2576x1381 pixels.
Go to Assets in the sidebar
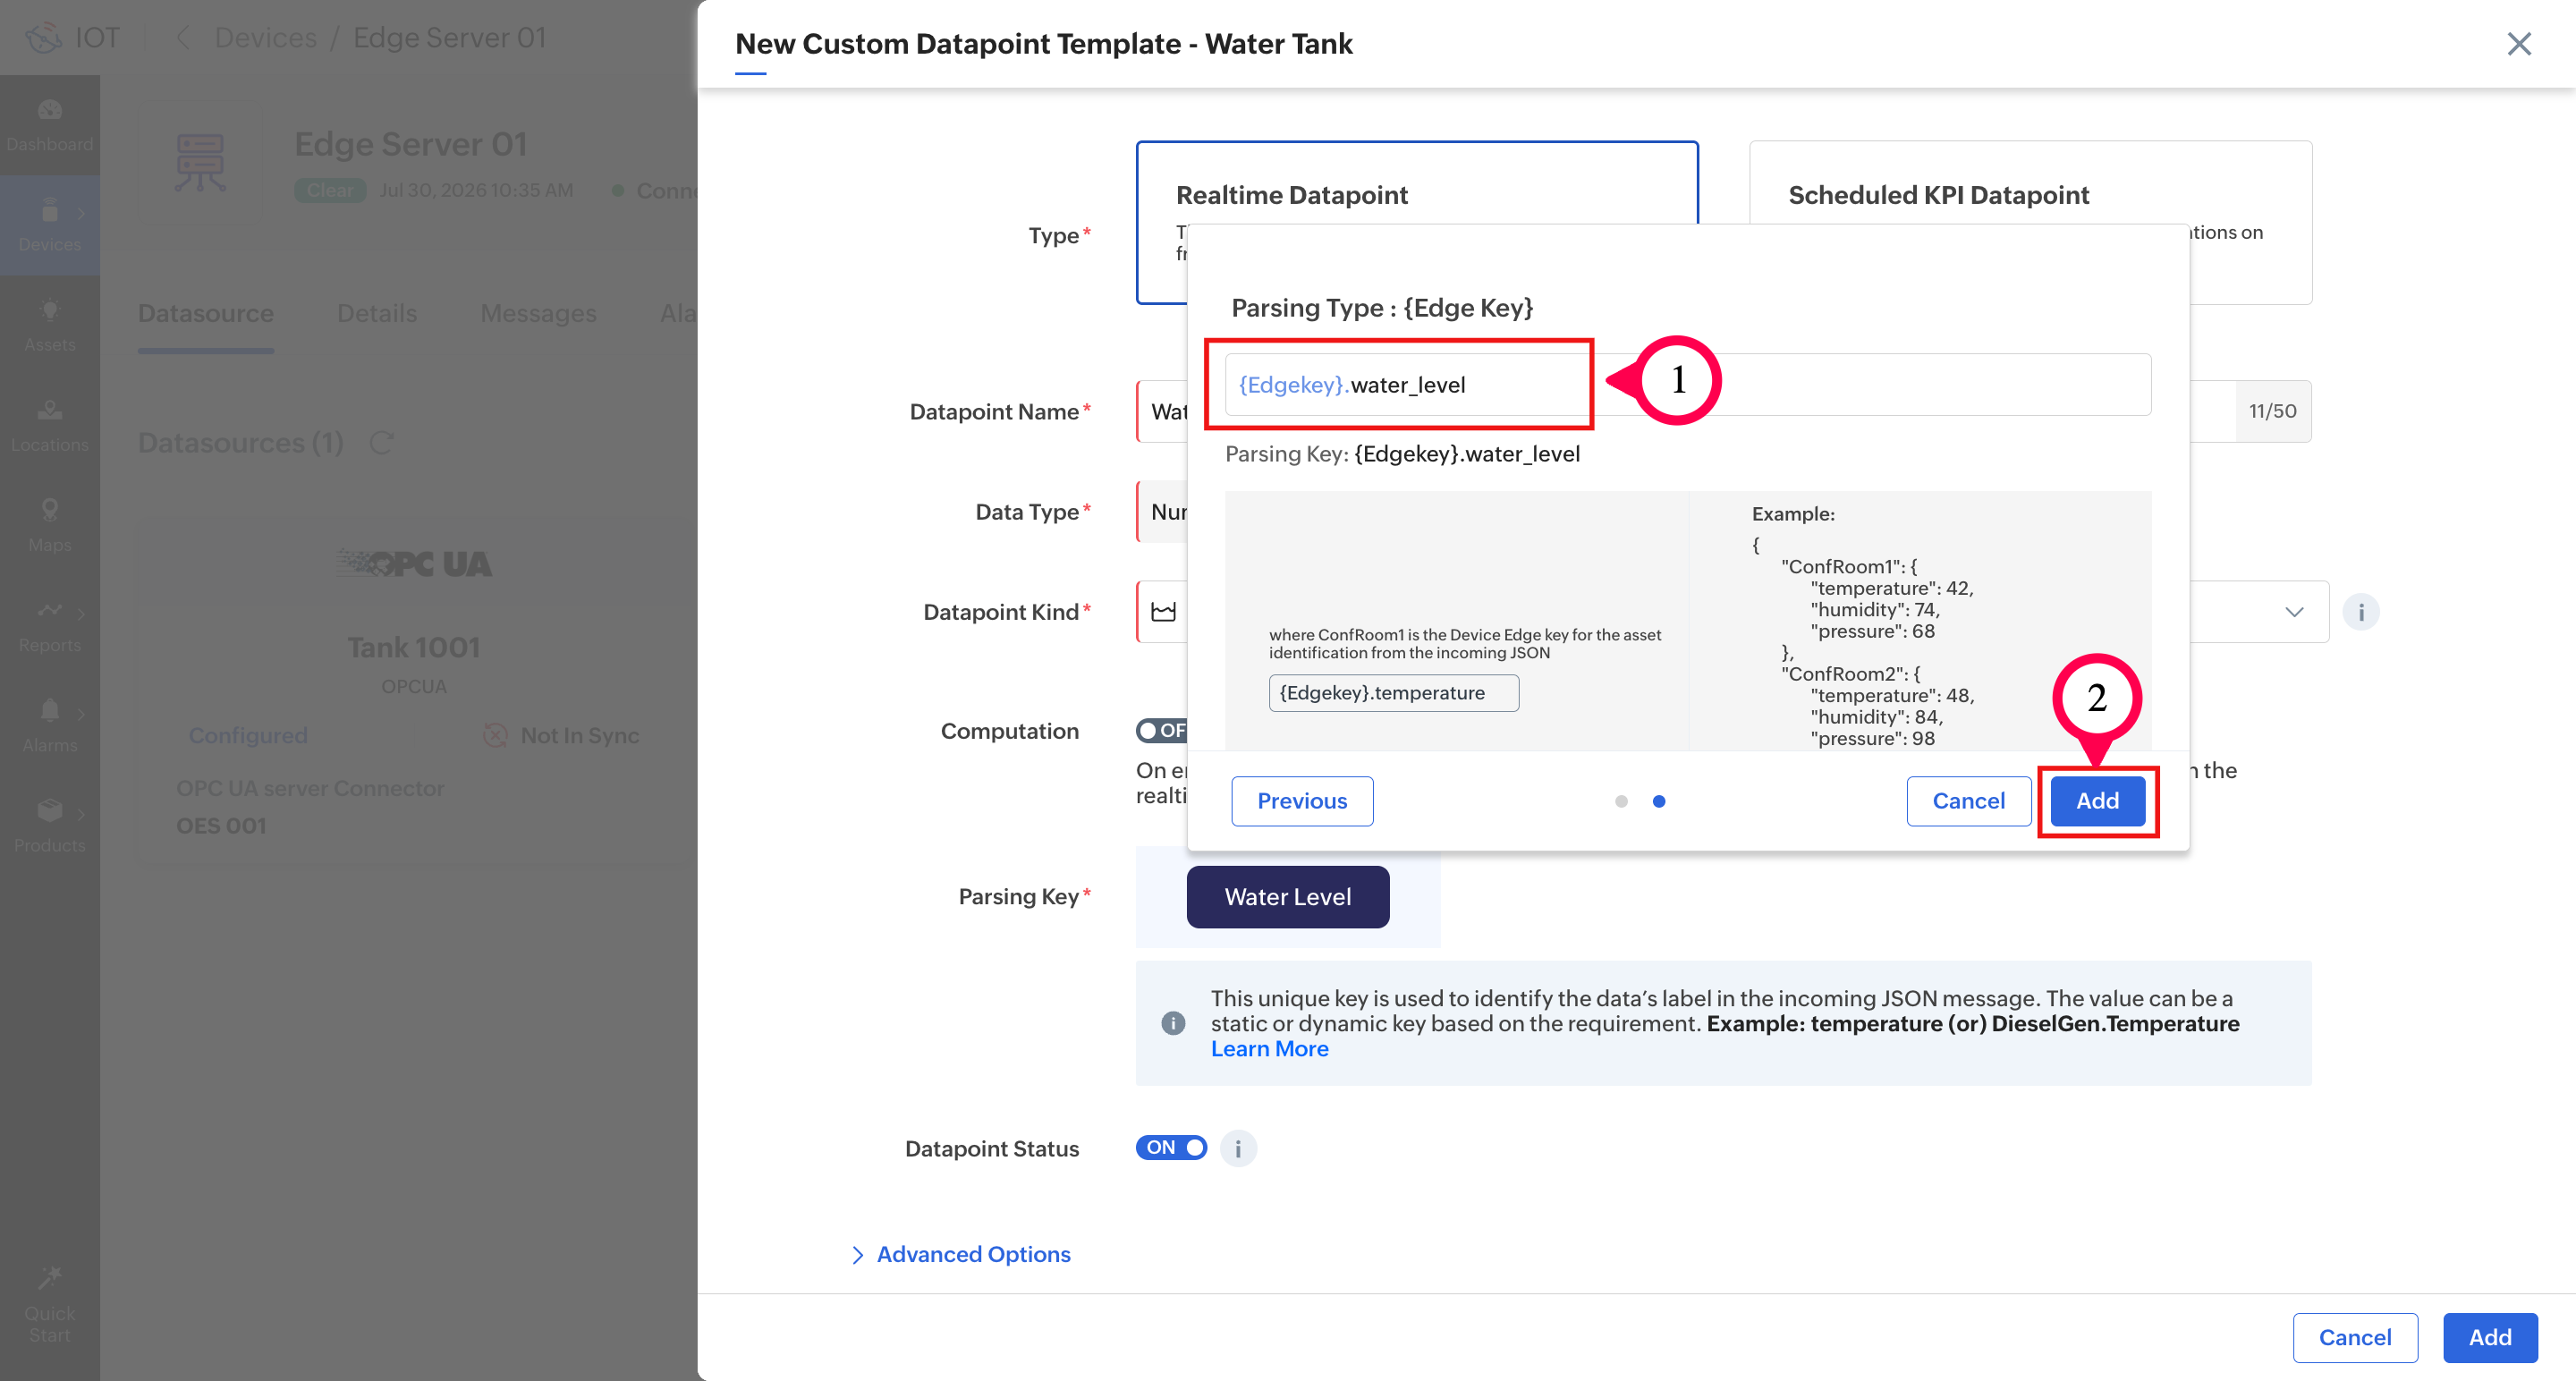click(50, 325)
